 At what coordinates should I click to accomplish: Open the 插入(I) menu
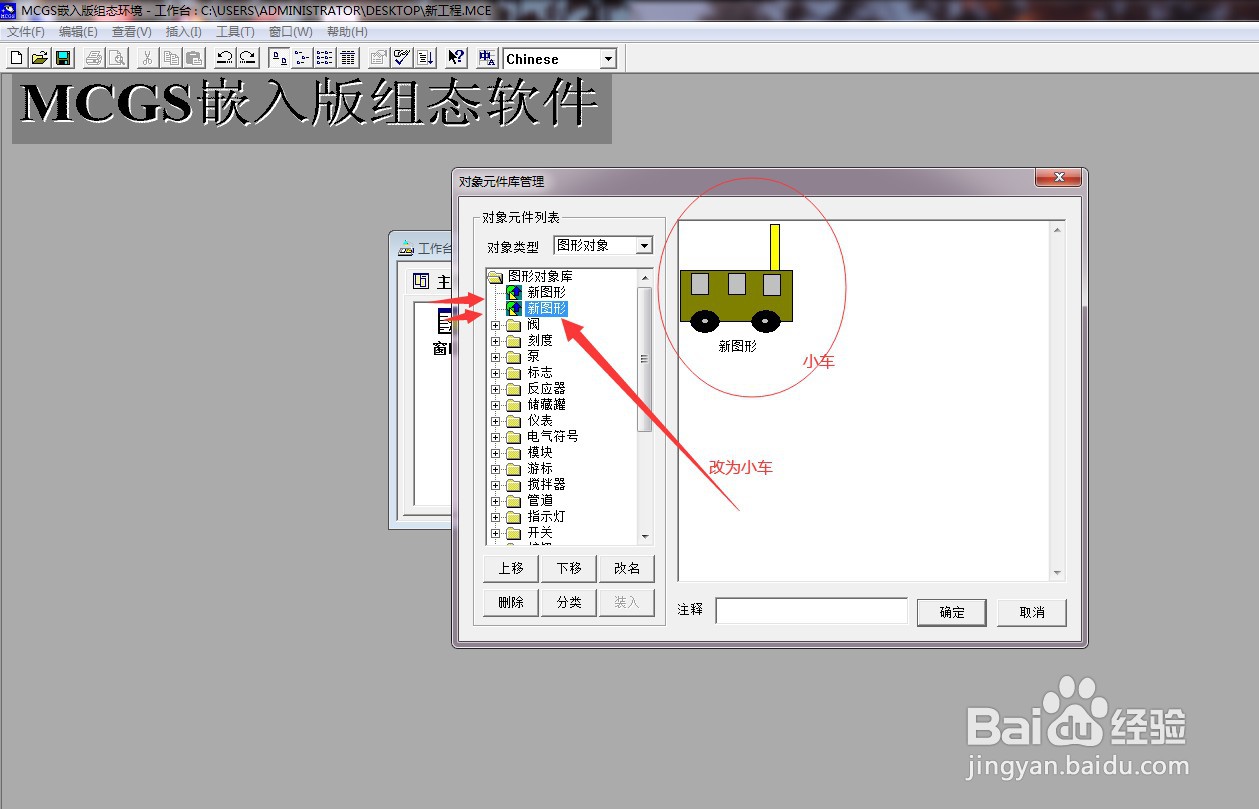coord(183,32)
